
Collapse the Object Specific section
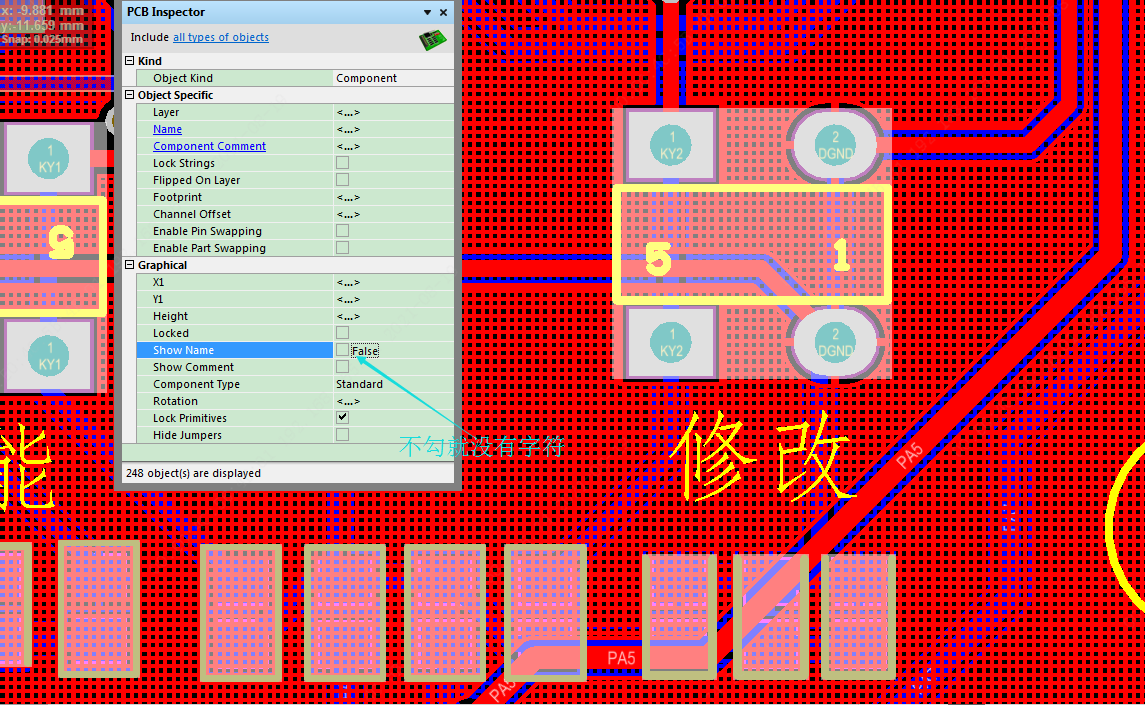[x=129, y=96]
